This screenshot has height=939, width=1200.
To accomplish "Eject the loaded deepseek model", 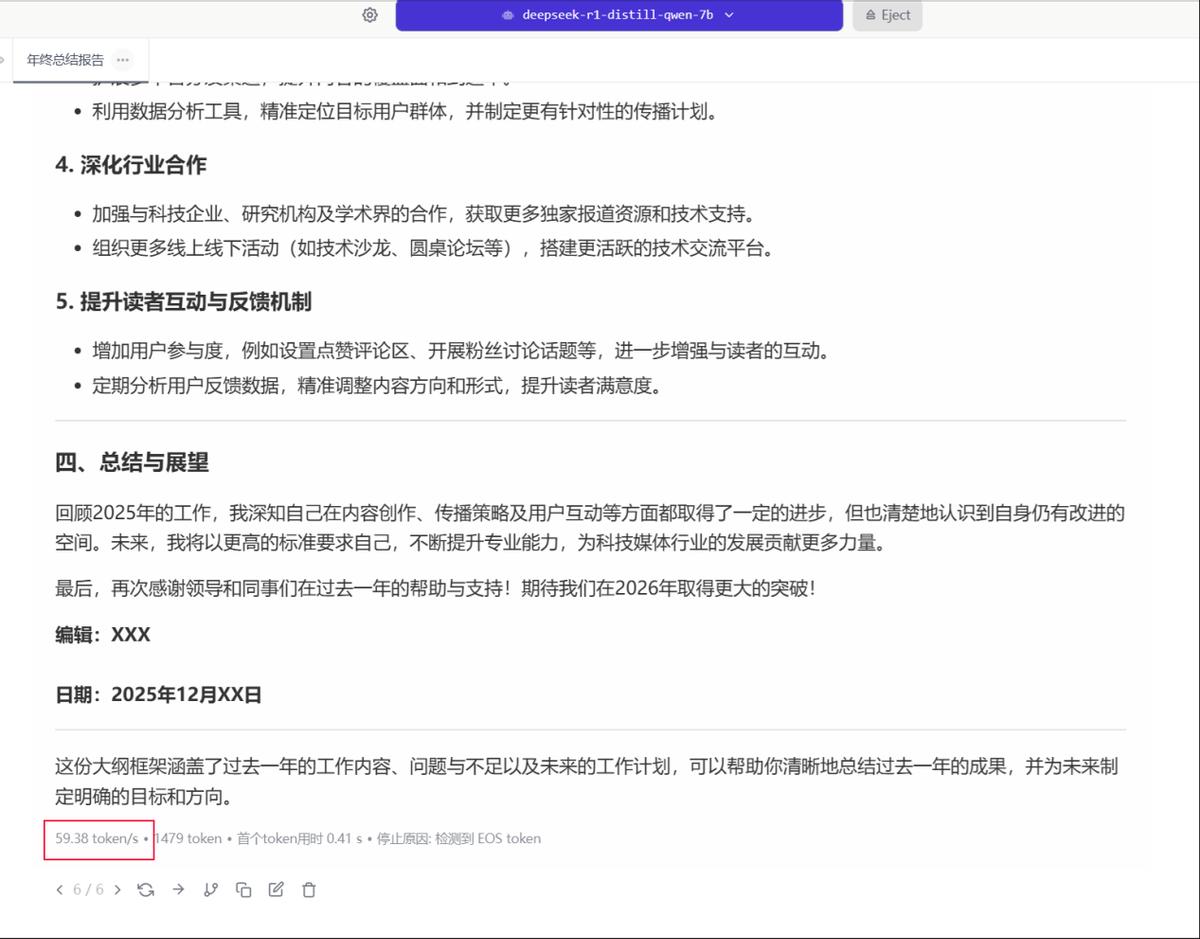I will click(x=886, y=15).
